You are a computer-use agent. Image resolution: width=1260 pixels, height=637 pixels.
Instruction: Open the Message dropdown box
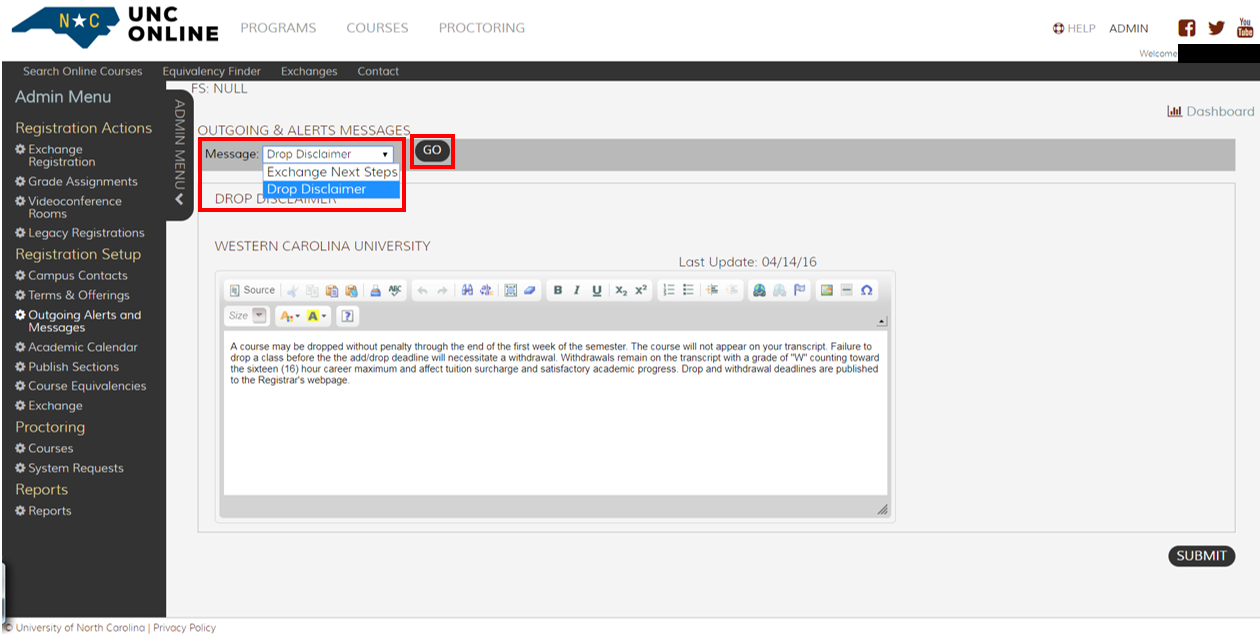coord(328,154)
